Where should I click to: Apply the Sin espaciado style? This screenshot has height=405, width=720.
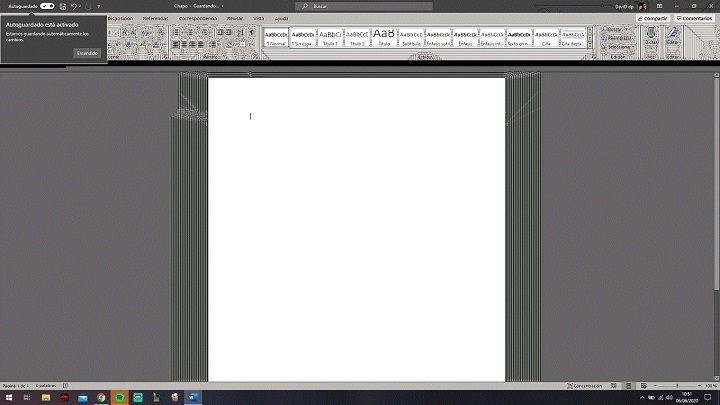303,37
